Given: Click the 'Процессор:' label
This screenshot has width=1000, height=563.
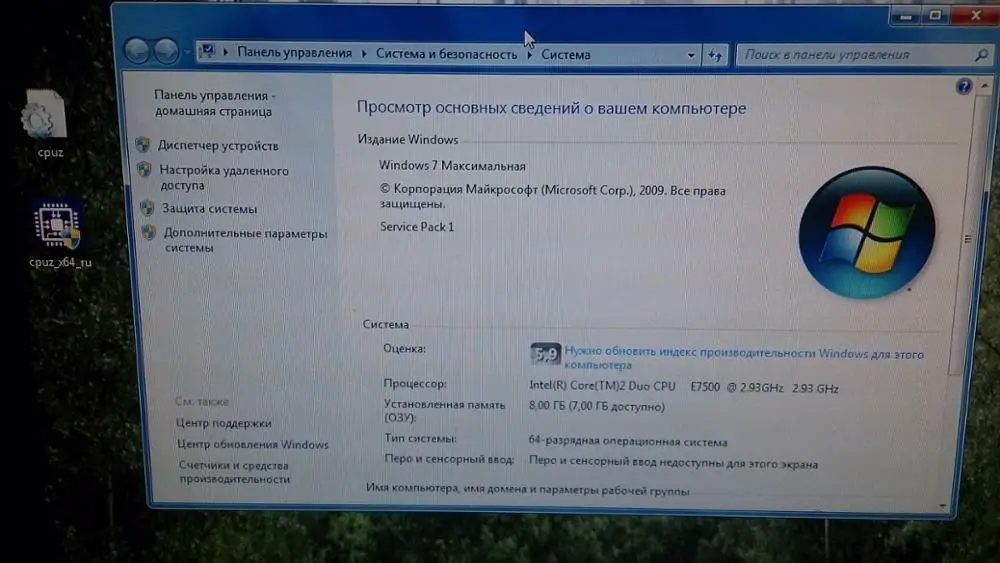Looking at the screenshot, I should 415,383.
